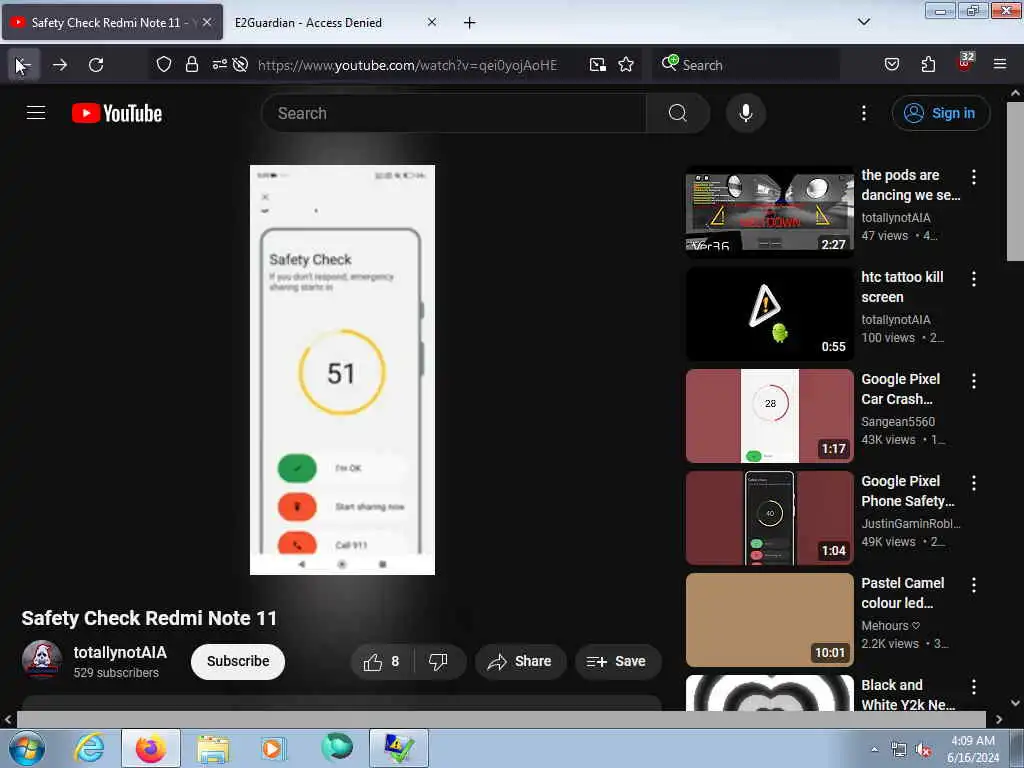Open 'Google Pixel Phone Safety' thumbnail
This screenshot has width=1024, height=768.
pyautogui.click(x=770, y=518)
